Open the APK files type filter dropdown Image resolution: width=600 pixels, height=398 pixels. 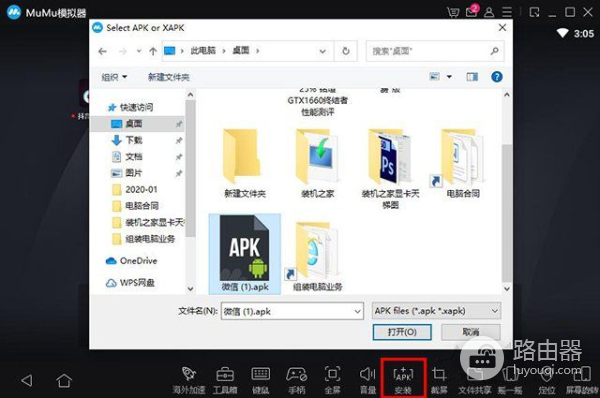pyautogui.click(x=436, y=311)
